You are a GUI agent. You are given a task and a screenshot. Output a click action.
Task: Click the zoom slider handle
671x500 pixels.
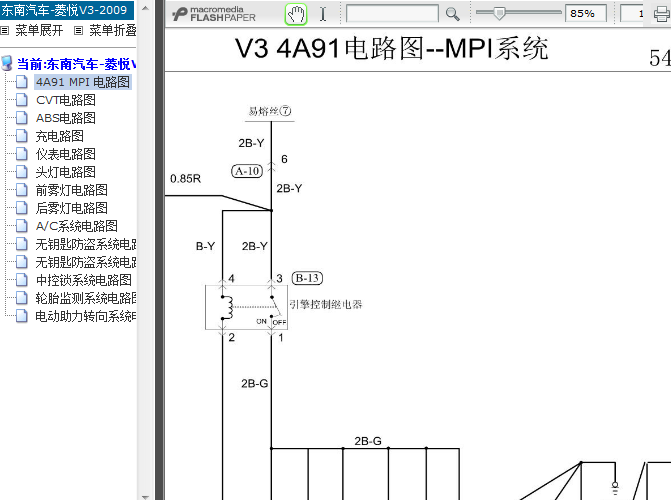[x=499, y=13]
